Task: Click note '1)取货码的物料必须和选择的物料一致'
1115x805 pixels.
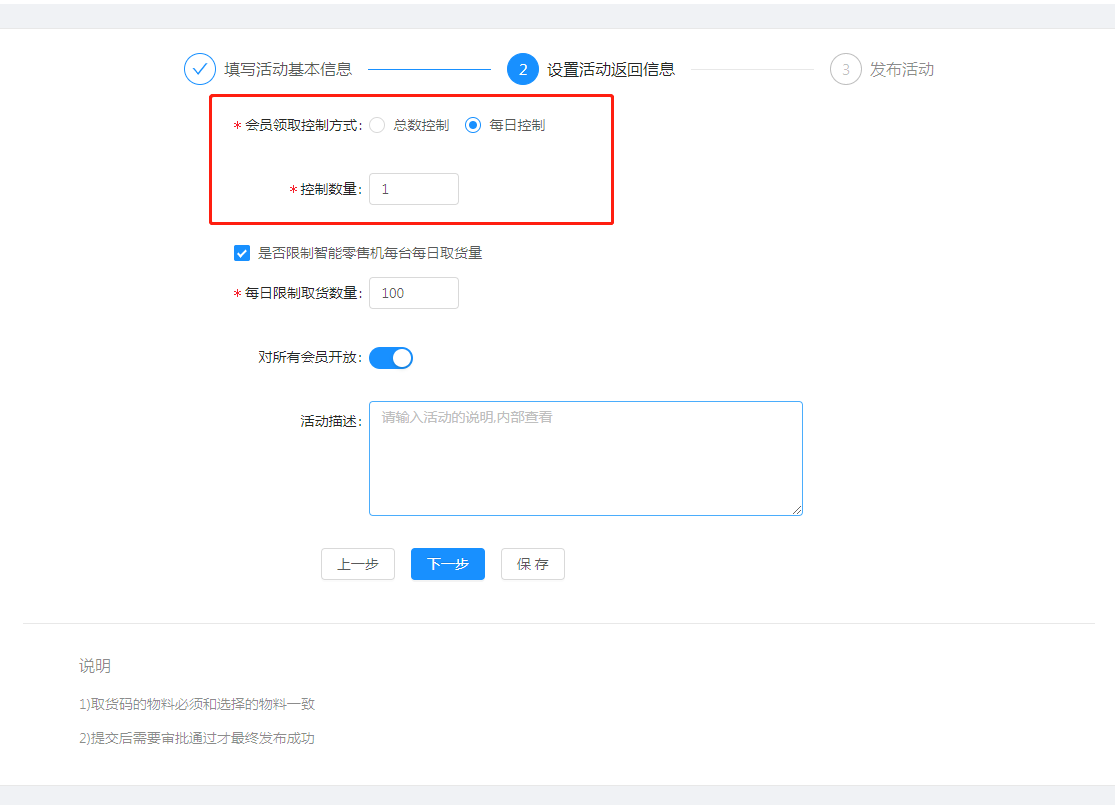Action: (197, 704)
